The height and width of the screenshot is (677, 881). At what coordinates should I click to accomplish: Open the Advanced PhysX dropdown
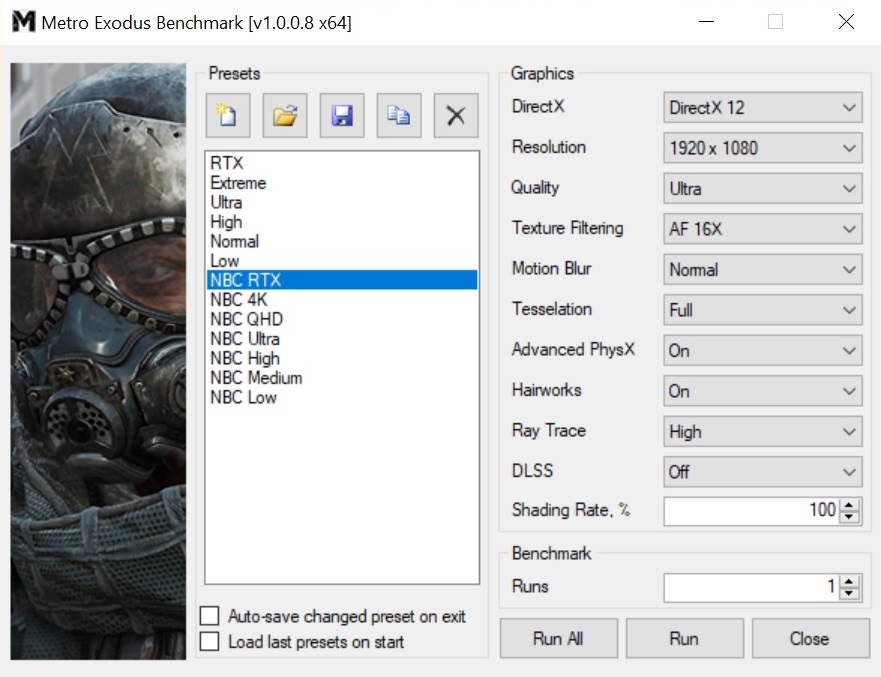[762, 351]
